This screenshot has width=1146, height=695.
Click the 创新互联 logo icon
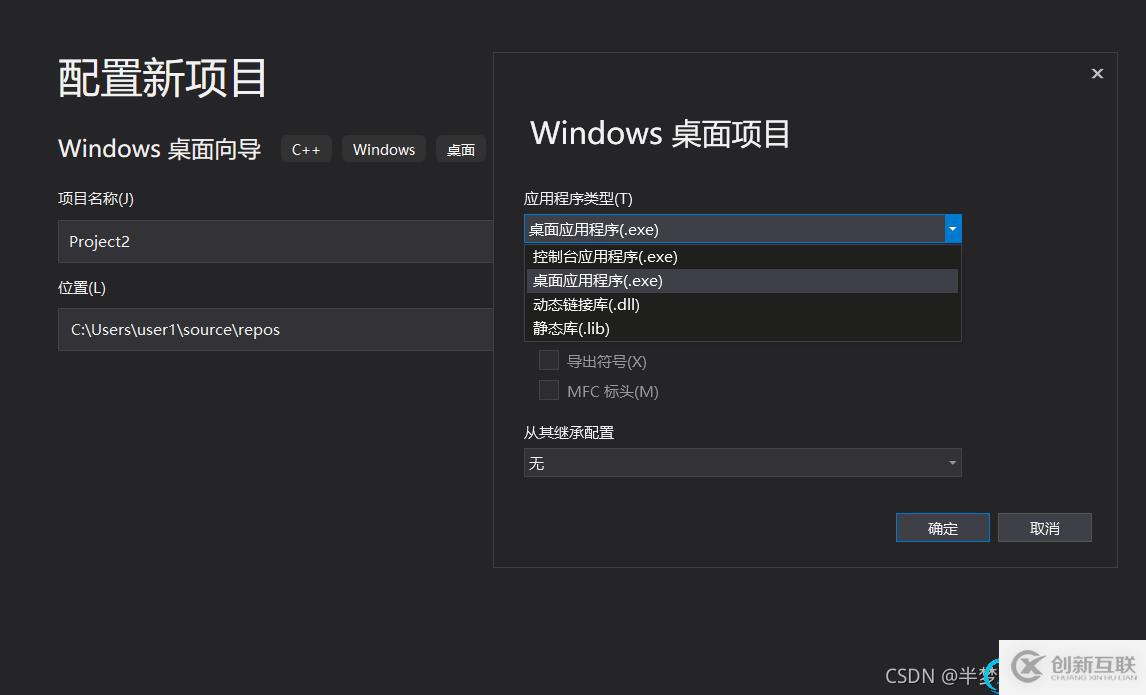coord(1028,666)
